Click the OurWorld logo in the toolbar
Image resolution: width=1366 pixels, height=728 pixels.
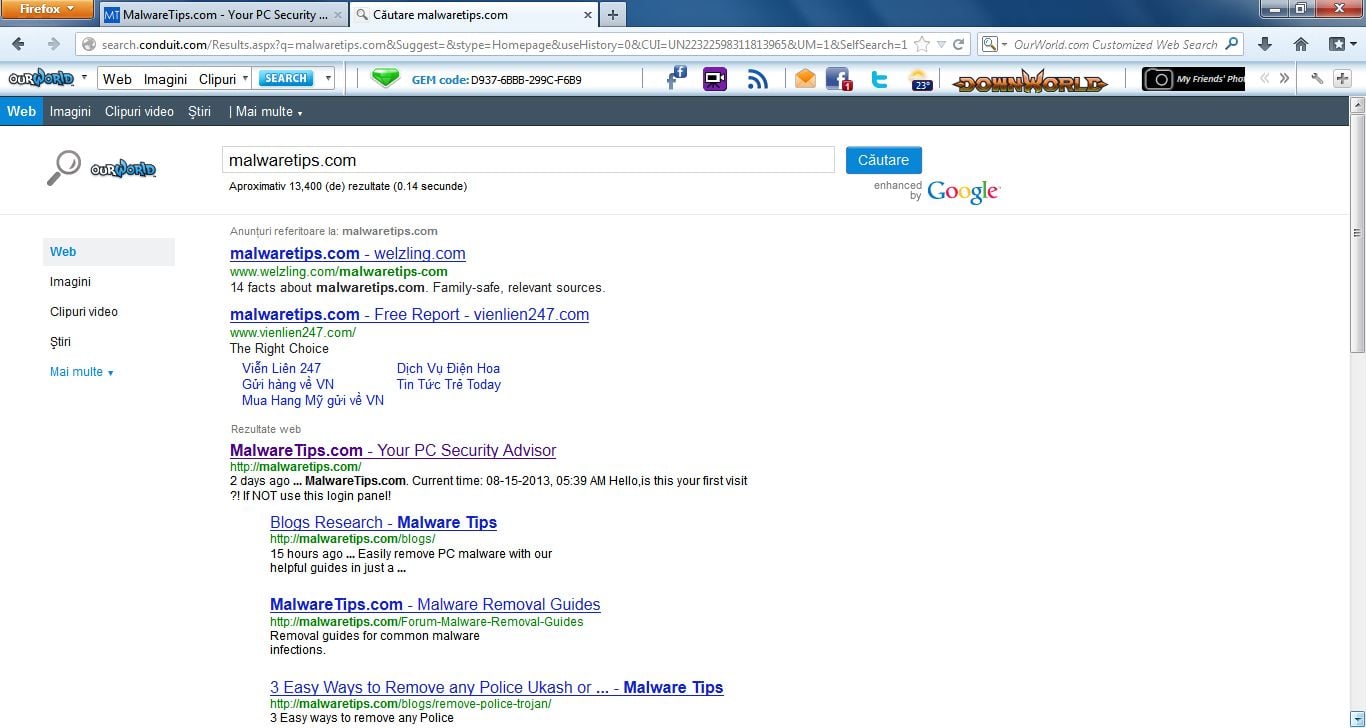[x=41, y=78]
